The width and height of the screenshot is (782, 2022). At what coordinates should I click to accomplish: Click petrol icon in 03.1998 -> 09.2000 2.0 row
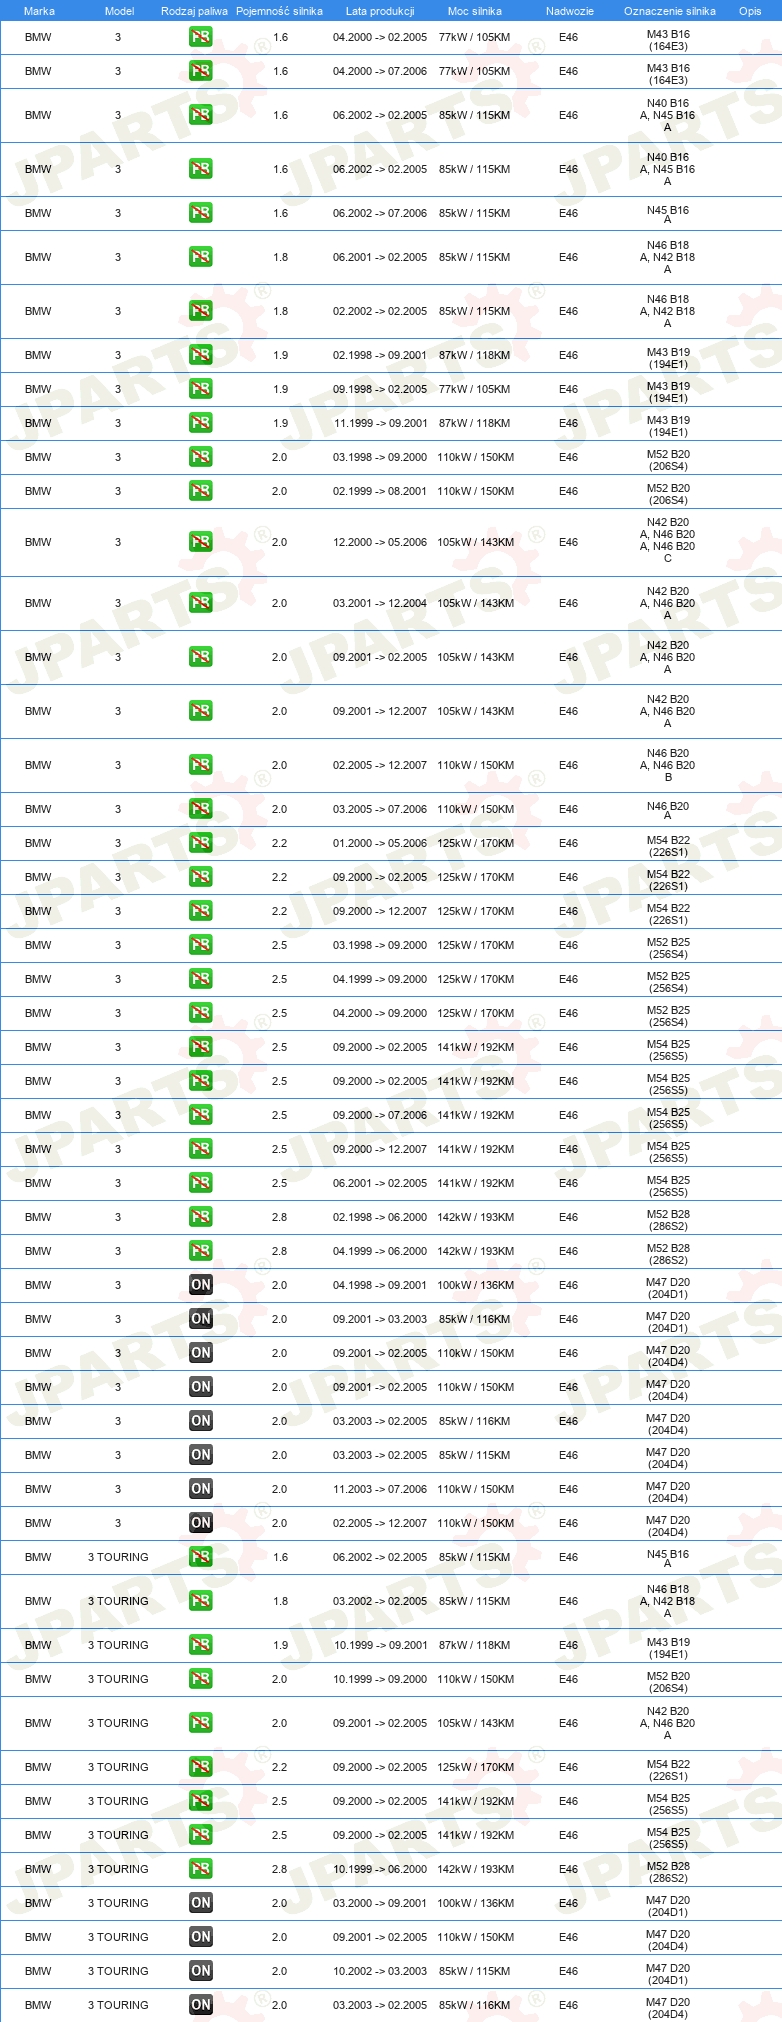[201, 457]
